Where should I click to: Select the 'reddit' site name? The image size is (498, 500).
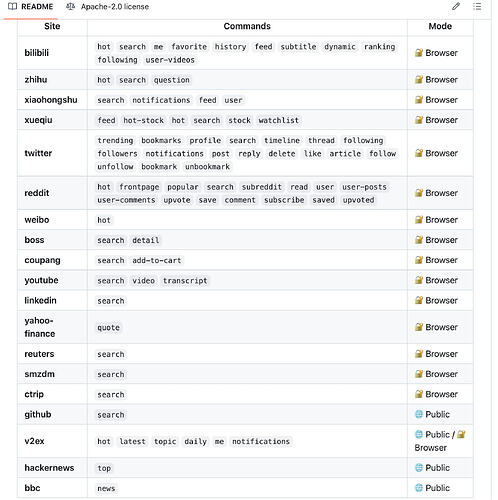[x=37, y=193]
